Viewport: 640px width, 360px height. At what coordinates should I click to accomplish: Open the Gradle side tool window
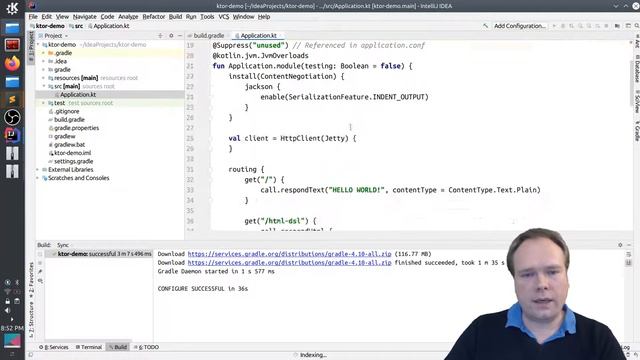click(636, 131)
